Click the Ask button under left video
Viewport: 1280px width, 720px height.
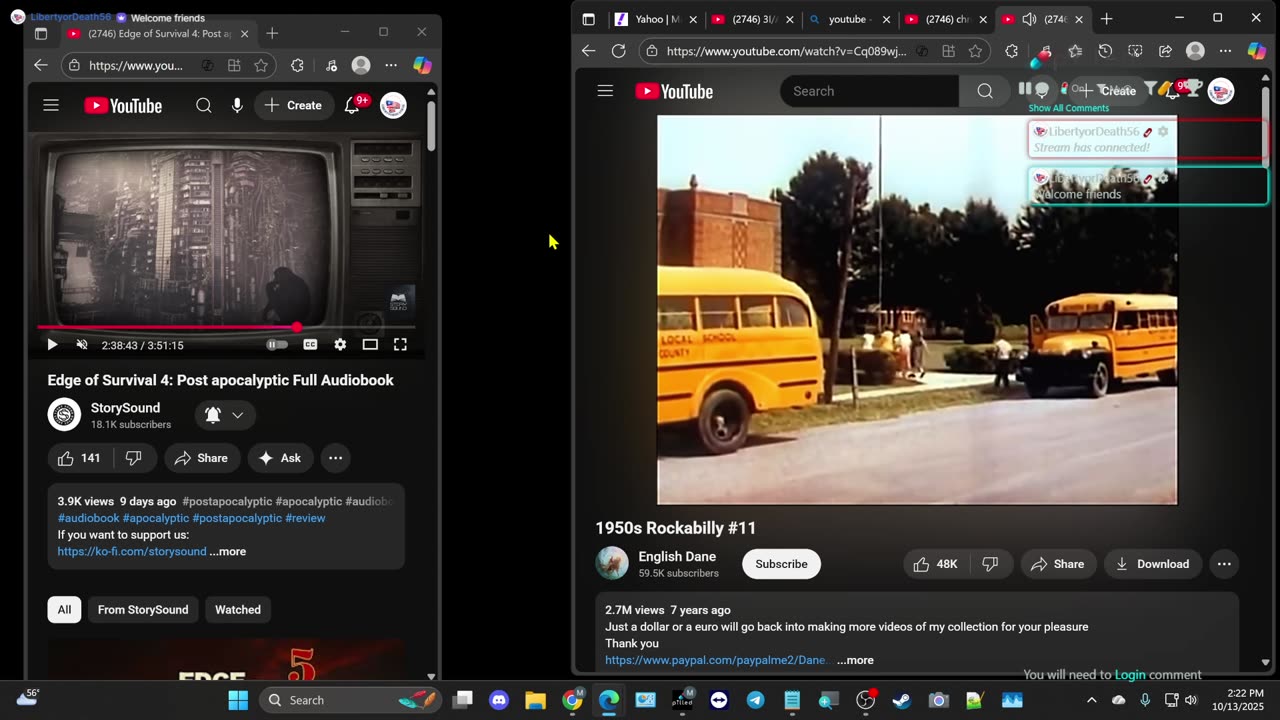coord(280,458)
